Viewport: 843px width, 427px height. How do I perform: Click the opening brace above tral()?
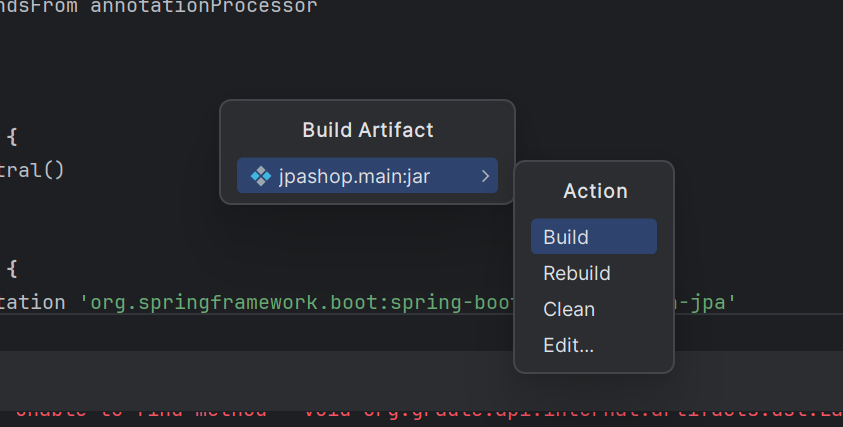tap(12, 136)
